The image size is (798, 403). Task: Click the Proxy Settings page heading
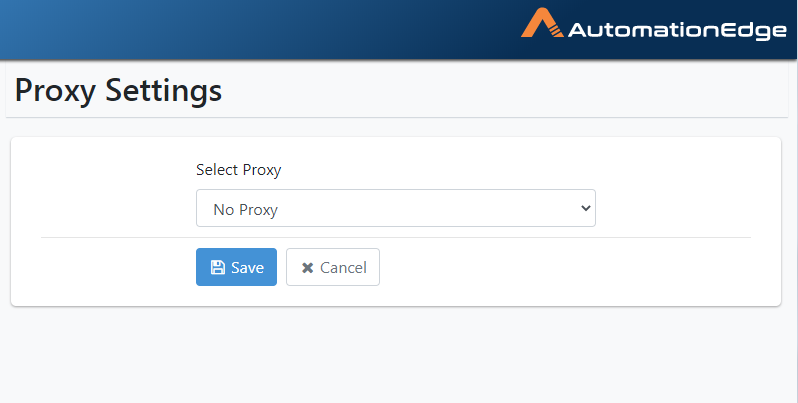click(118, 91)
